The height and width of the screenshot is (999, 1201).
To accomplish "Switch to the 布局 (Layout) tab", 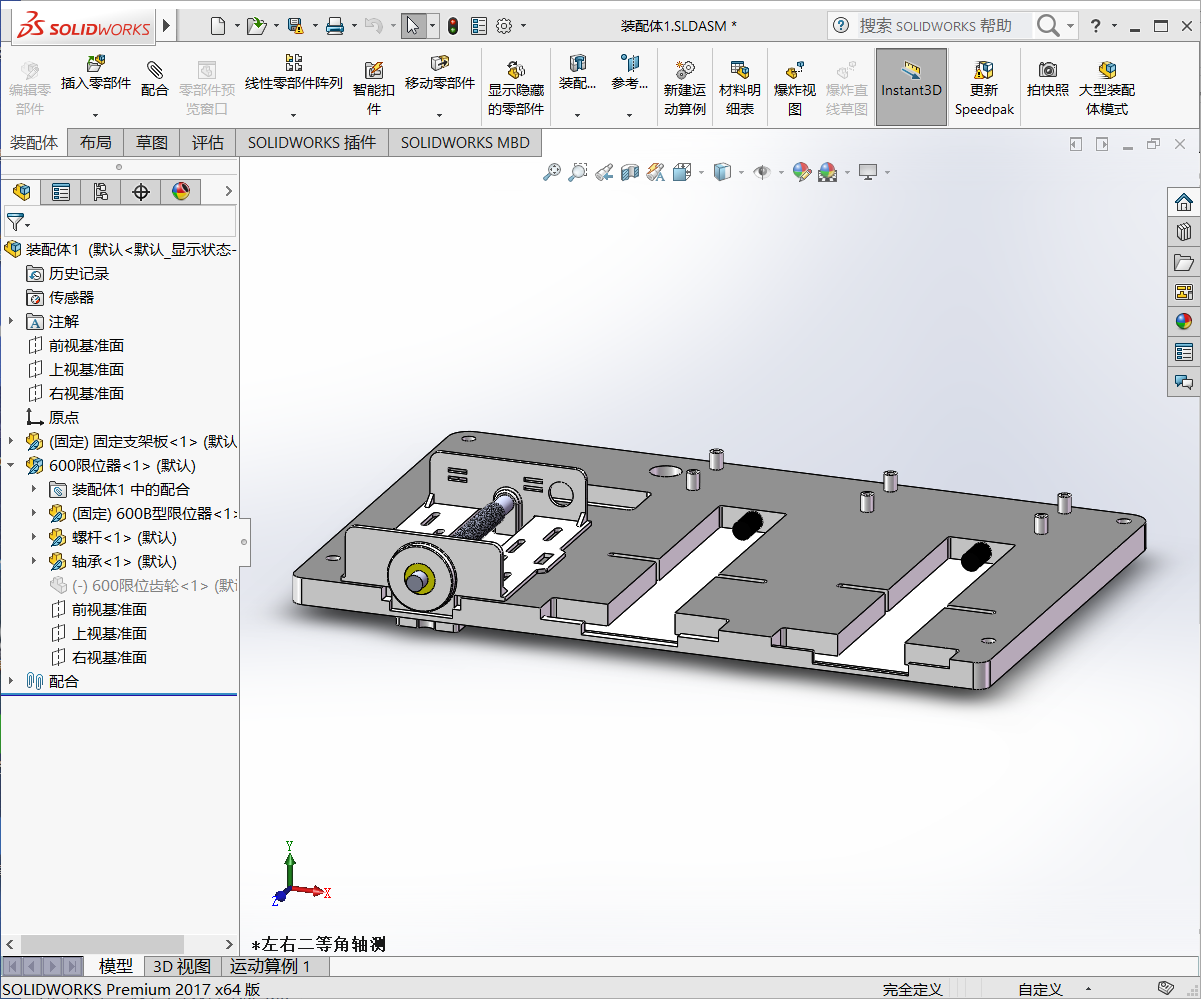I will tap(96, 143).
